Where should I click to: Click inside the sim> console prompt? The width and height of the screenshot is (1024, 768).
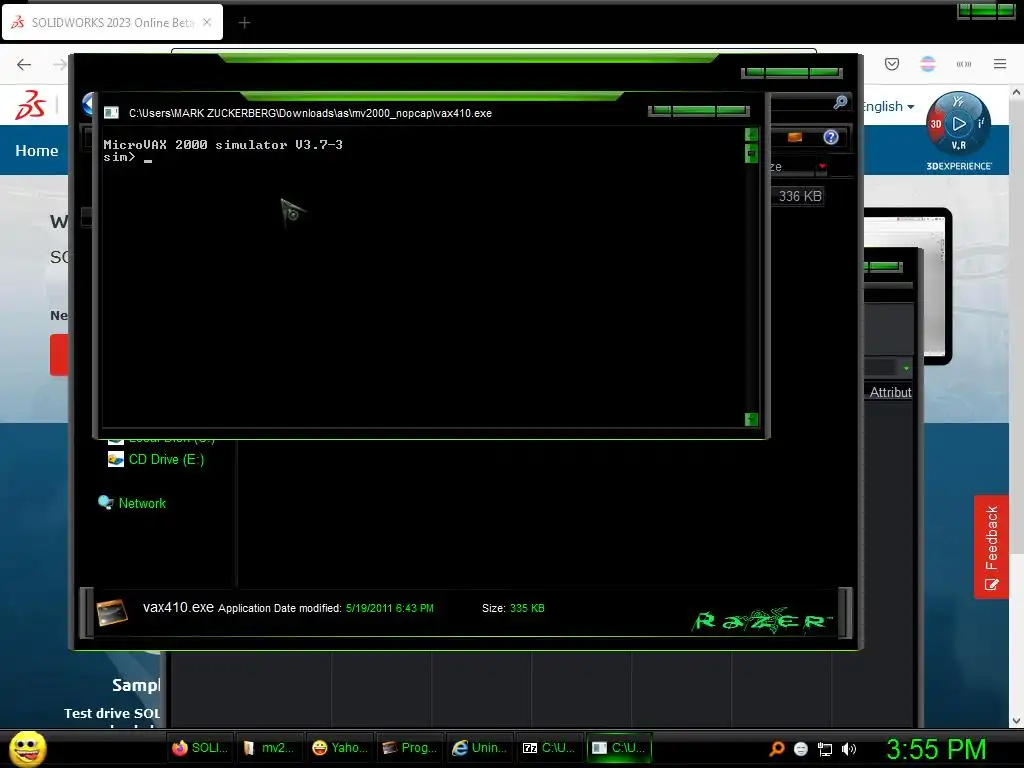coord(148,157)
